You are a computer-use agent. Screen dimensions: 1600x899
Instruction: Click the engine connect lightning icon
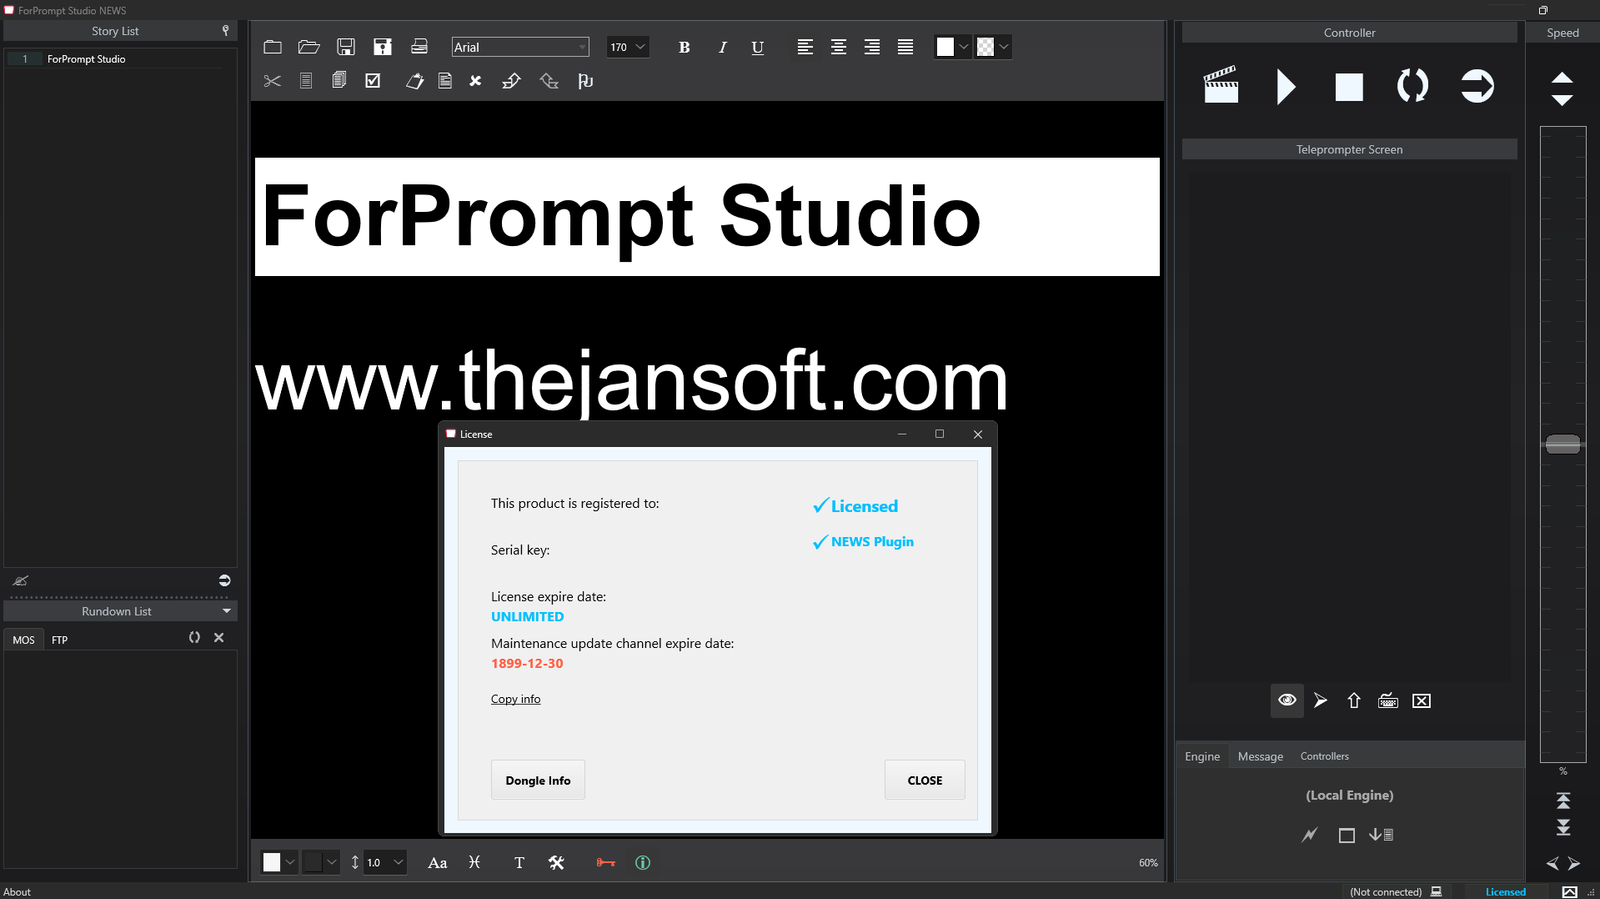point(1310,835)
